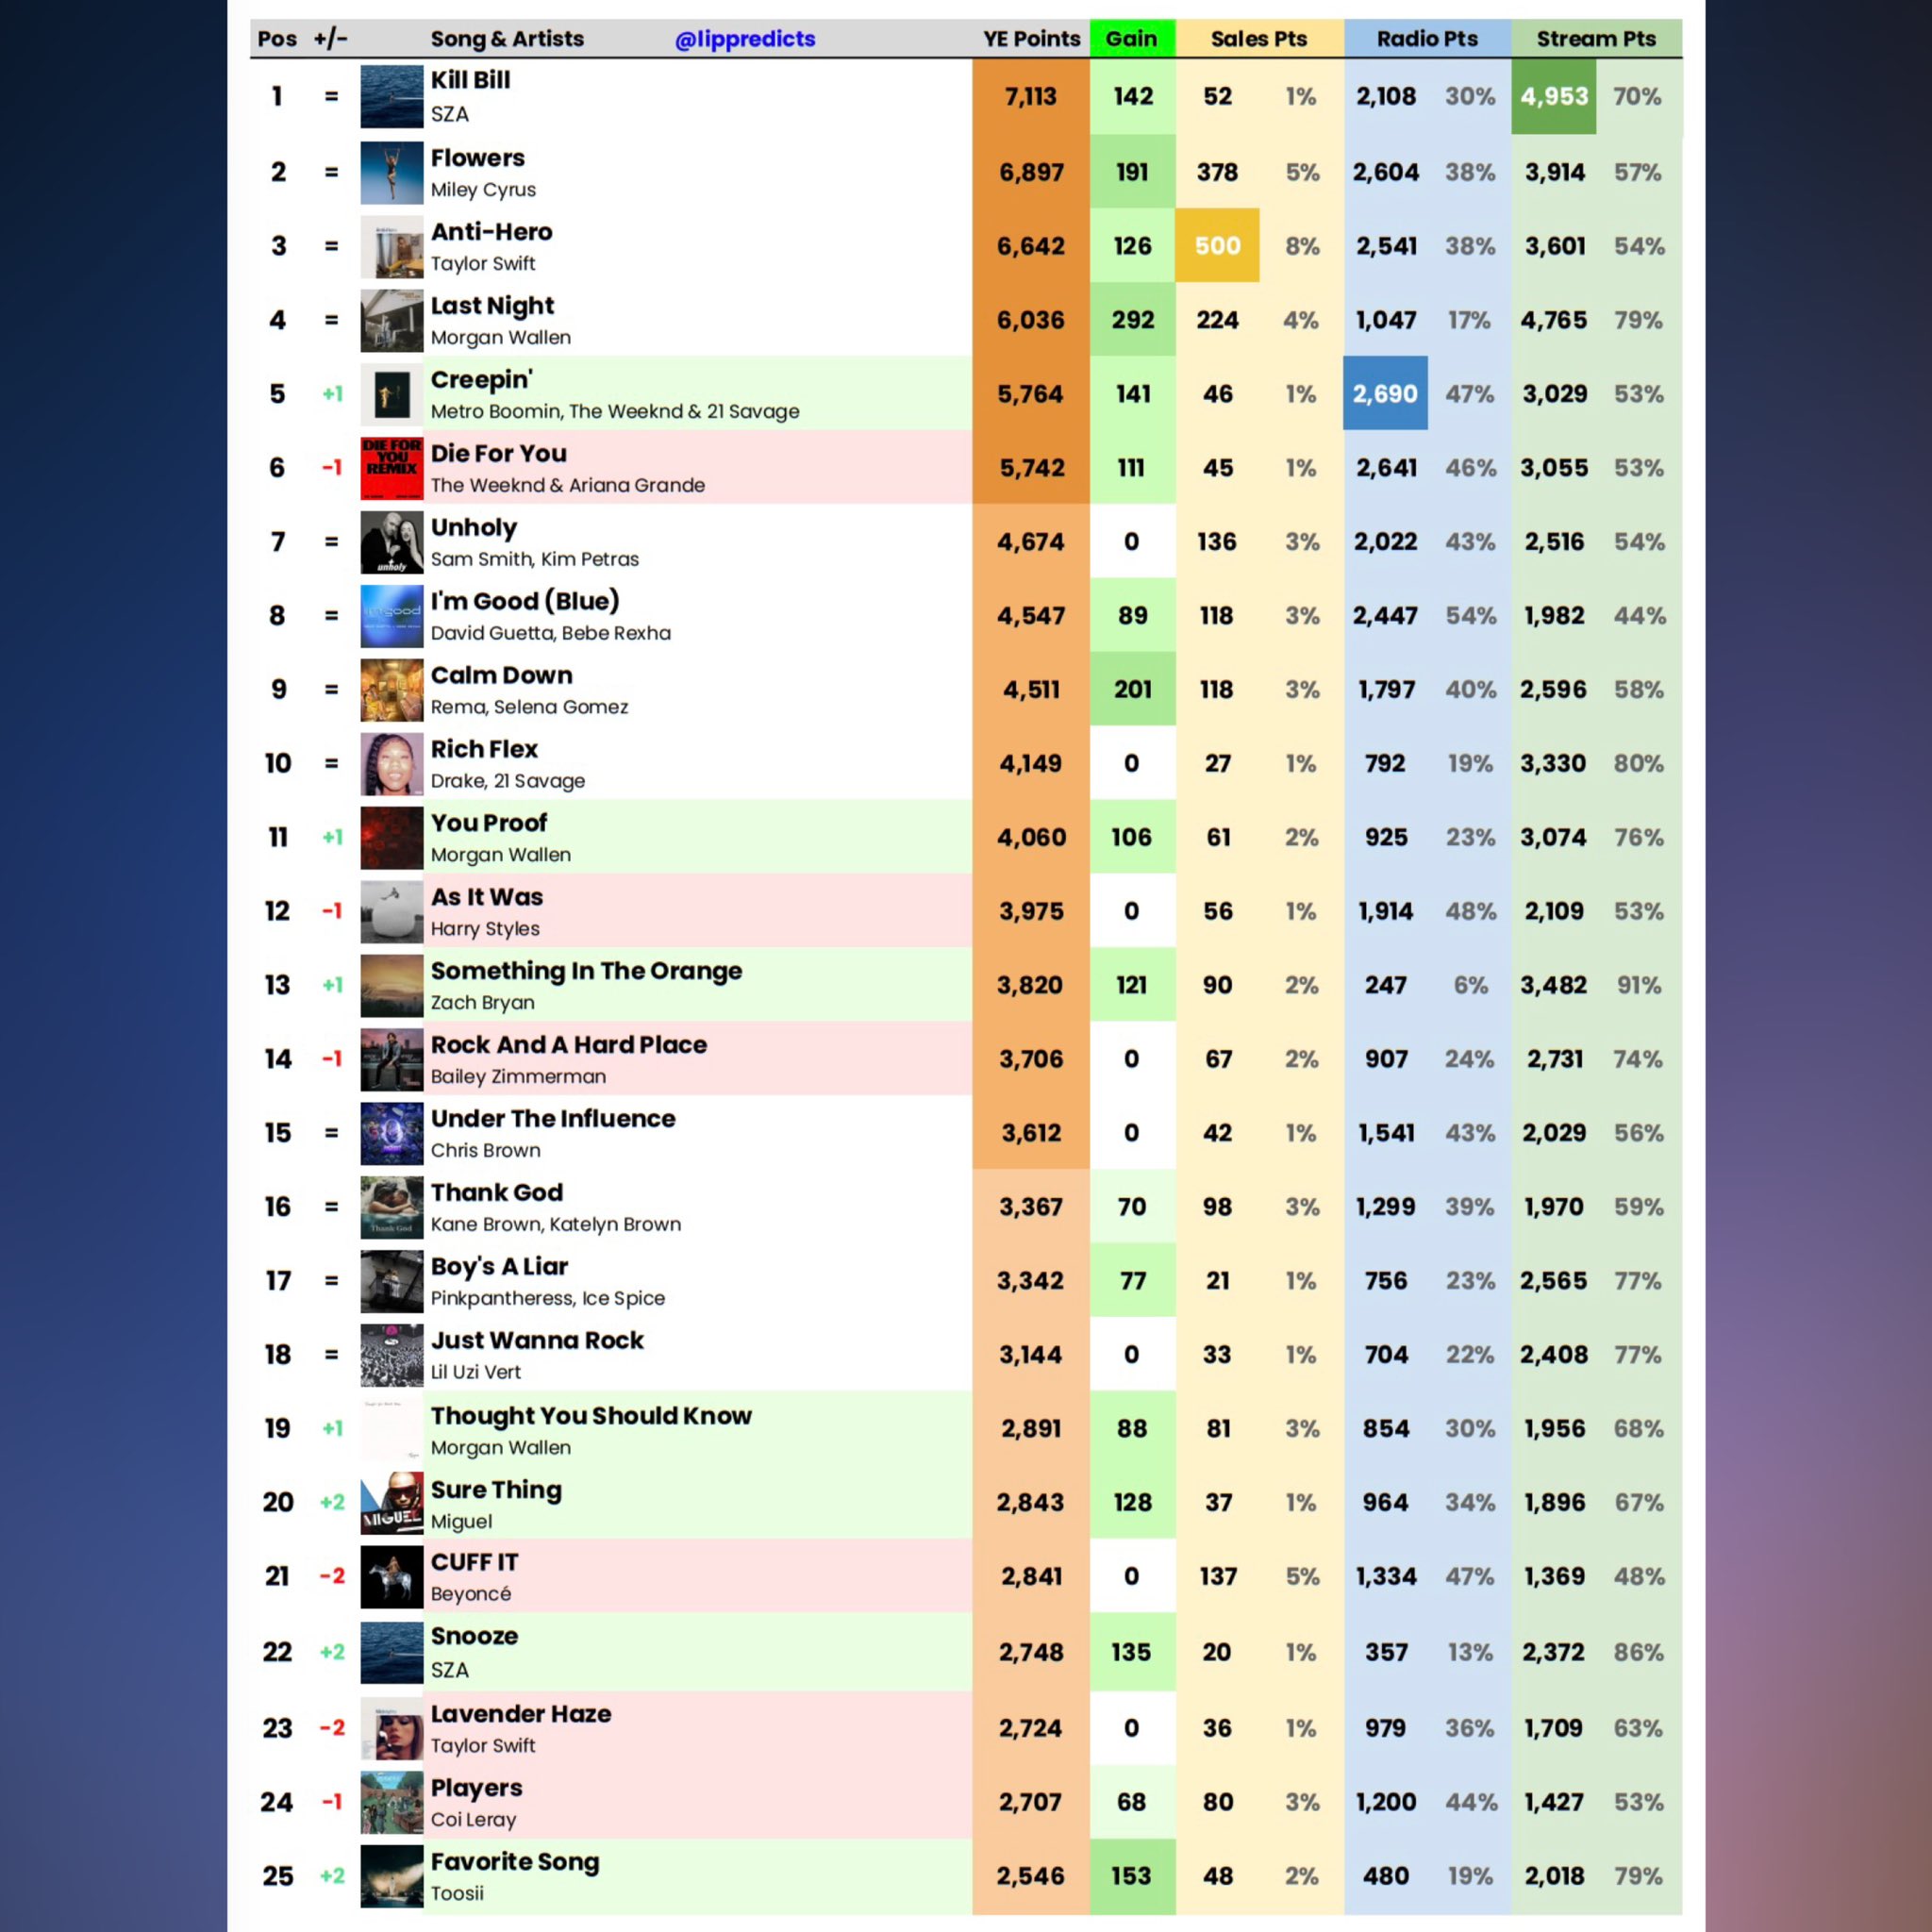Click the Sure Thing Miguel cover image

(x=391, y=1502)
